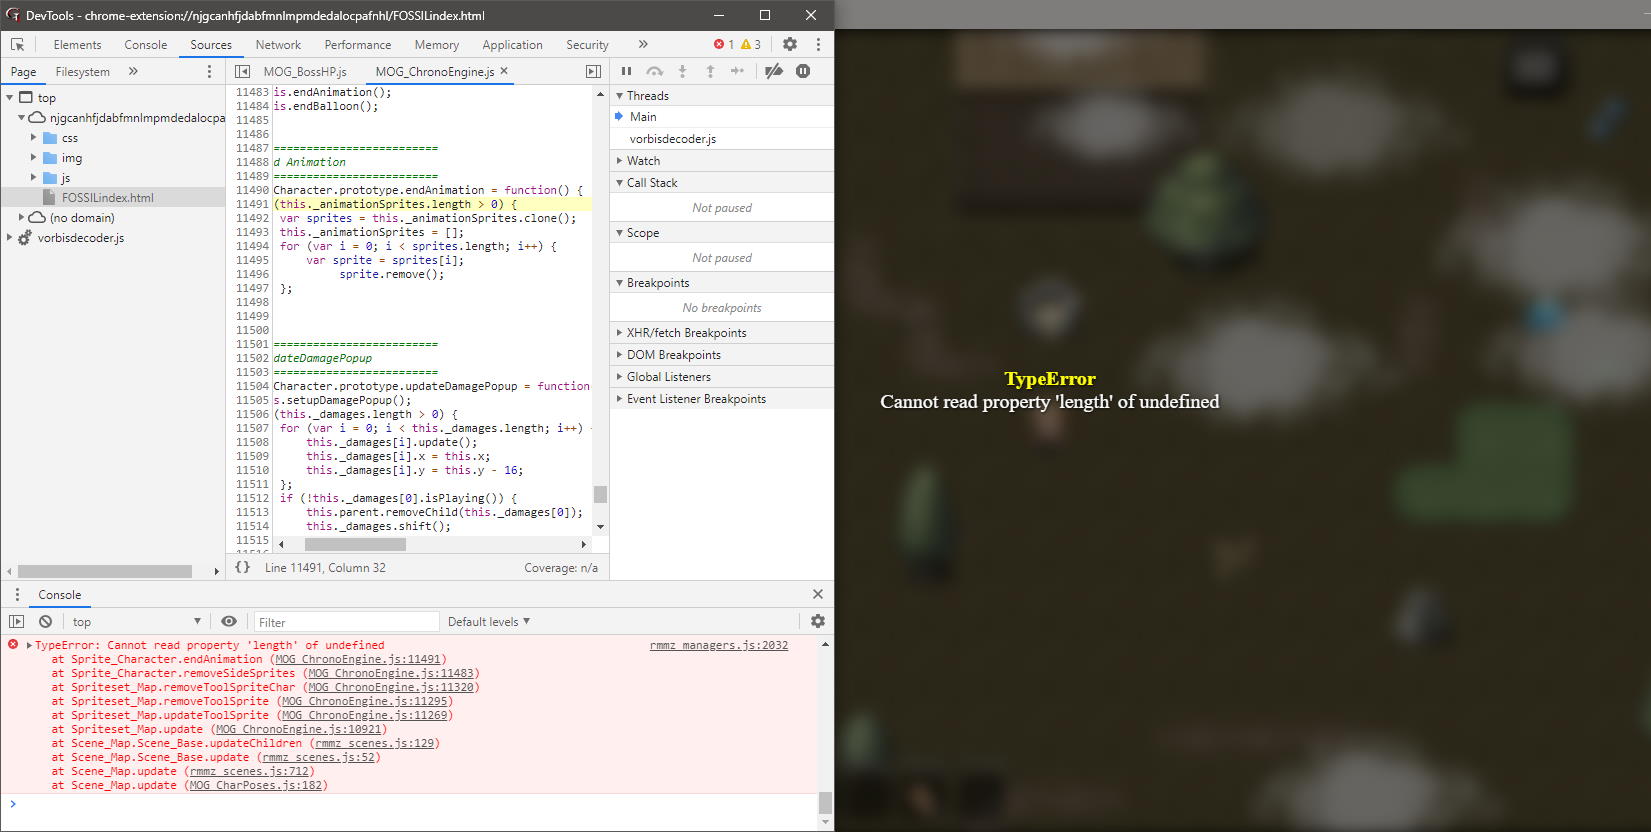Select the Main thread
The image size is (1651, 832).
tap(721, 117)
